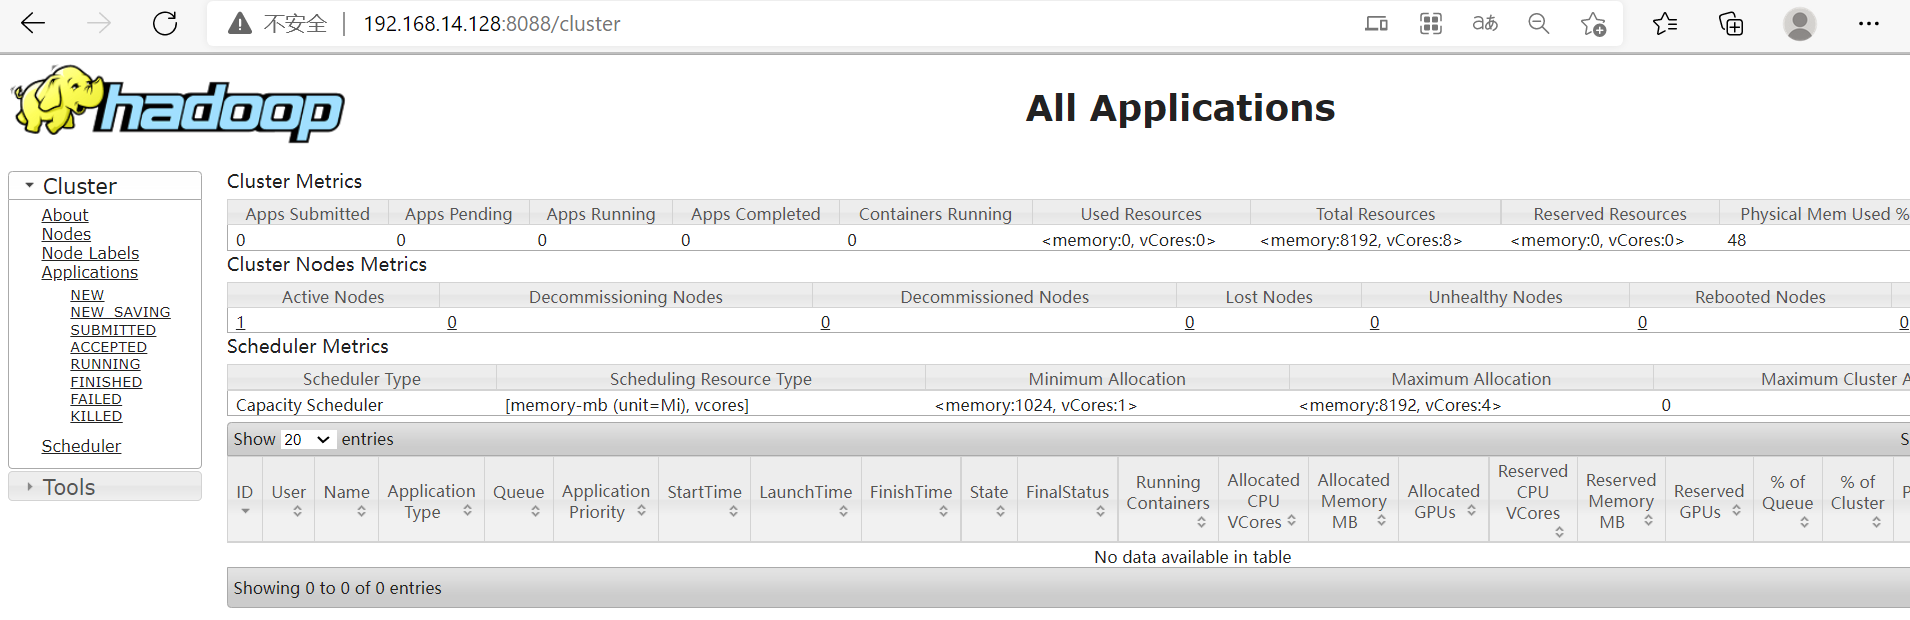This screenshot has height=620, width=1910.
Task: Click the Decommissioned Nodes count link
Action: coord(825,322)
